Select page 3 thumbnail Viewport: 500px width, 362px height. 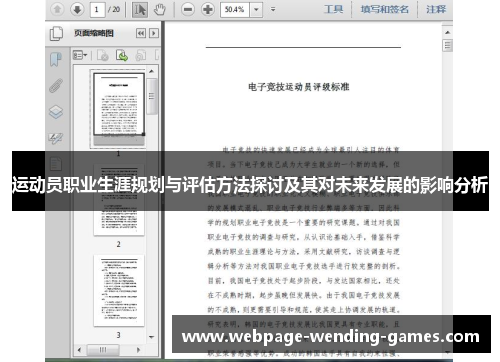click(119, 291)
